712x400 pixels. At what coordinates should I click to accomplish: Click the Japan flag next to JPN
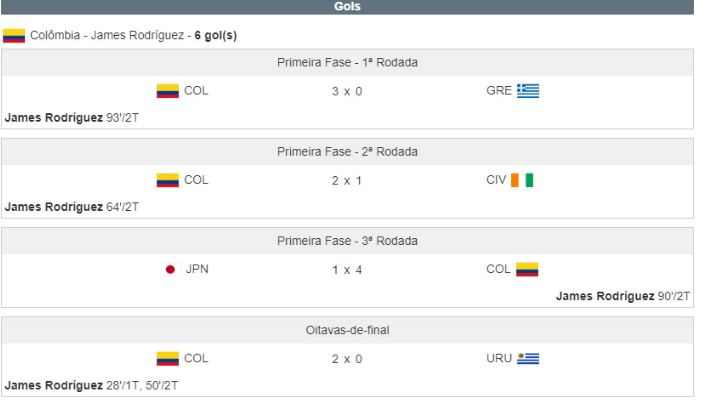click(170, 269)
